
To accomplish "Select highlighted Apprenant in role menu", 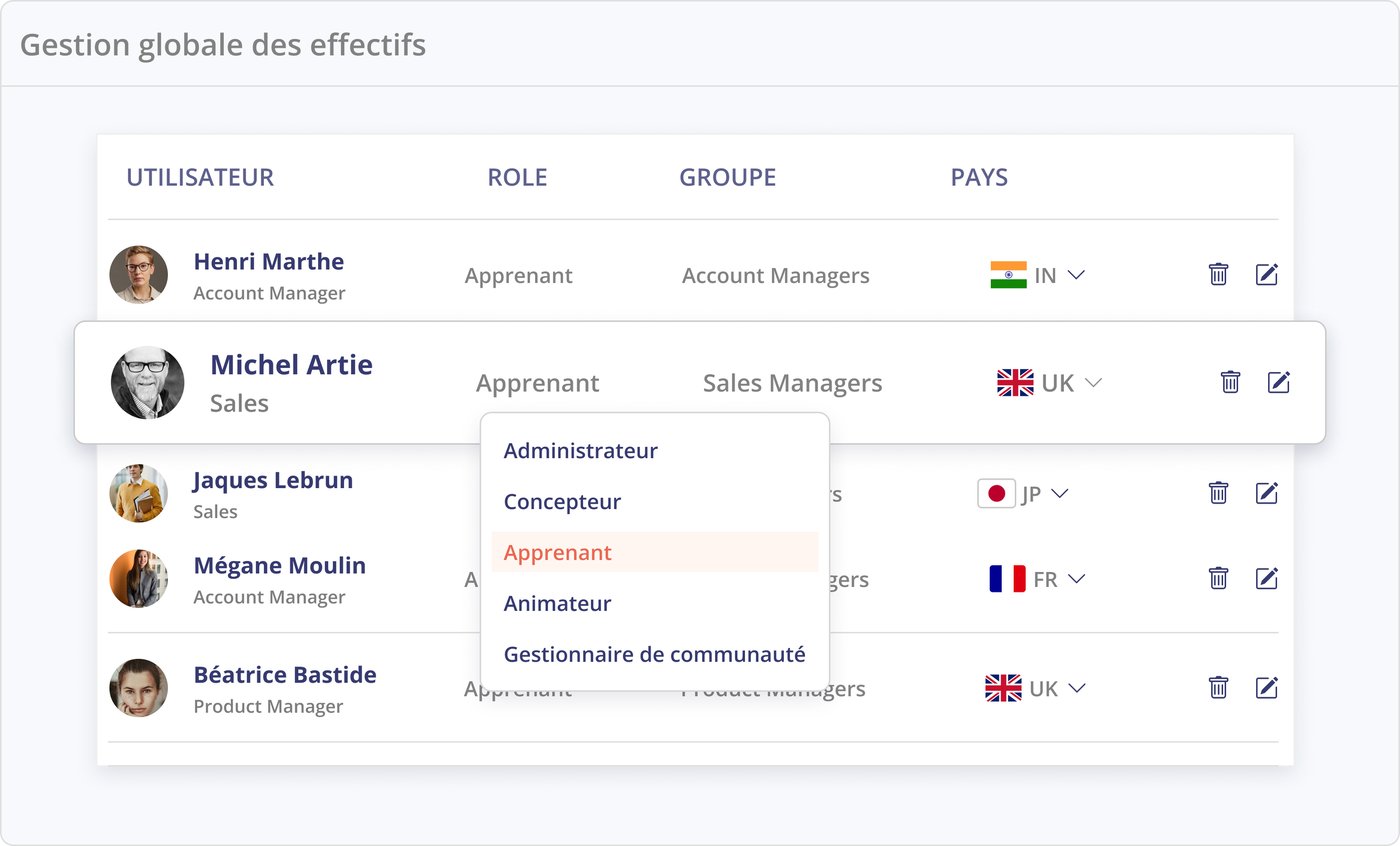I will point(655,552).
